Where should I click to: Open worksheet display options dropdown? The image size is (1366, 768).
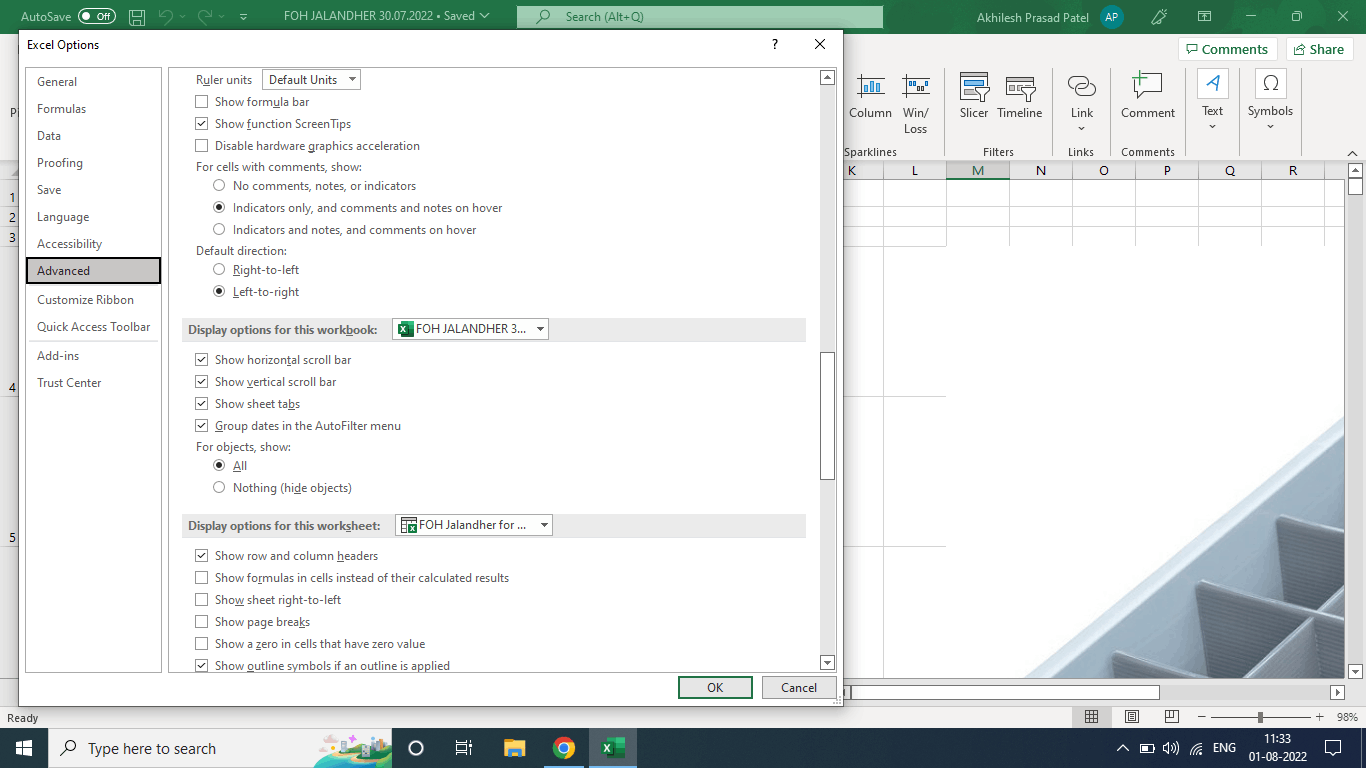coord(474,525)
